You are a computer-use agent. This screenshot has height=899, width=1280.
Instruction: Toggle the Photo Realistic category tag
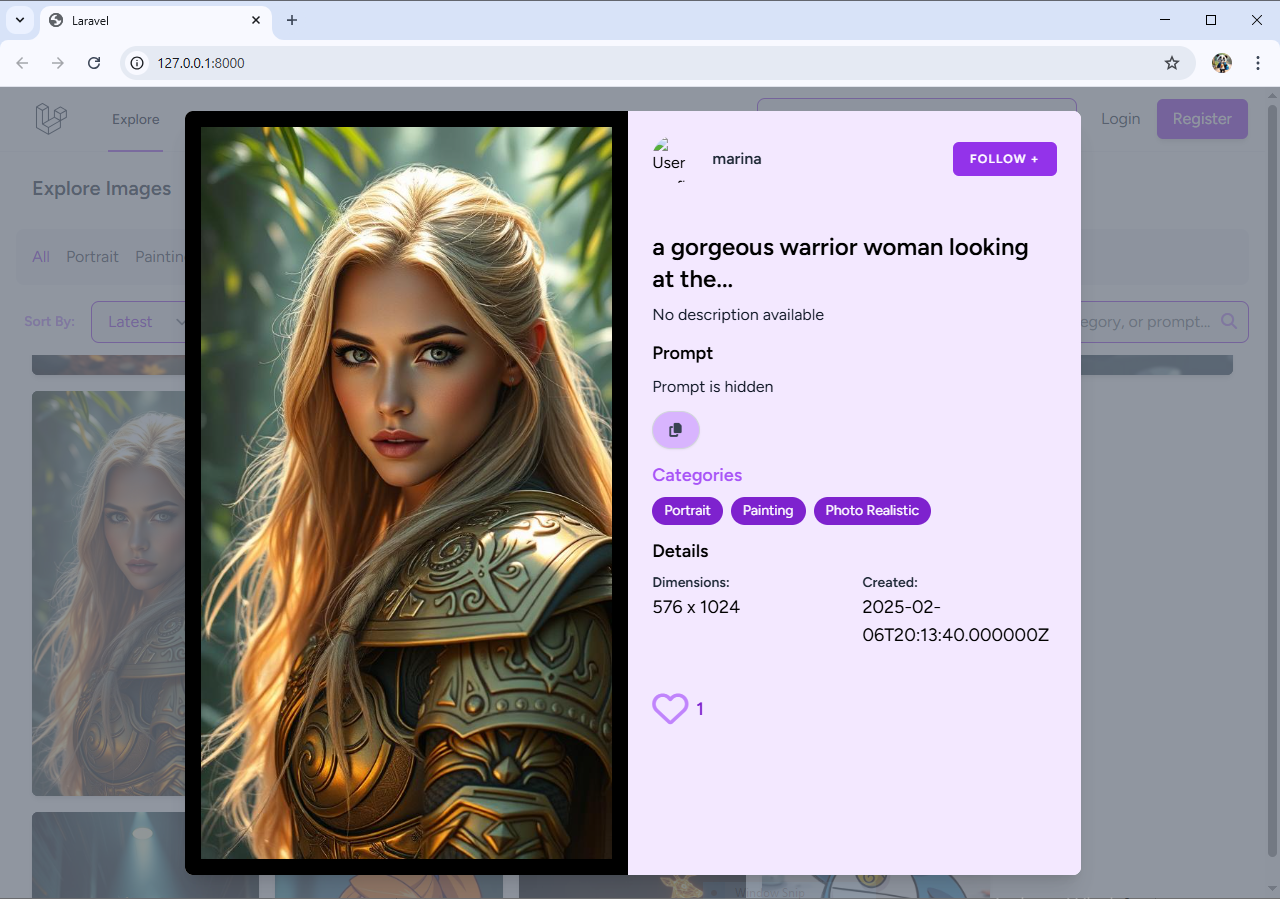pyautogui.click(x=872, y=510)
